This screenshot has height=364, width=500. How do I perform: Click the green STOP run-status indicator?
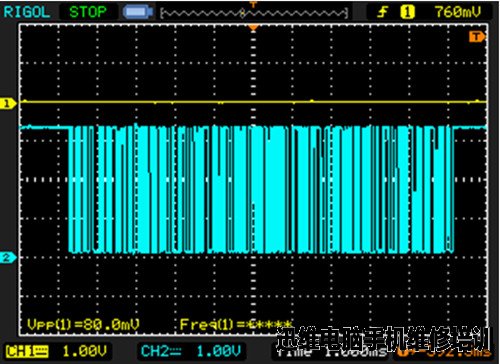[x=88, y=12]
